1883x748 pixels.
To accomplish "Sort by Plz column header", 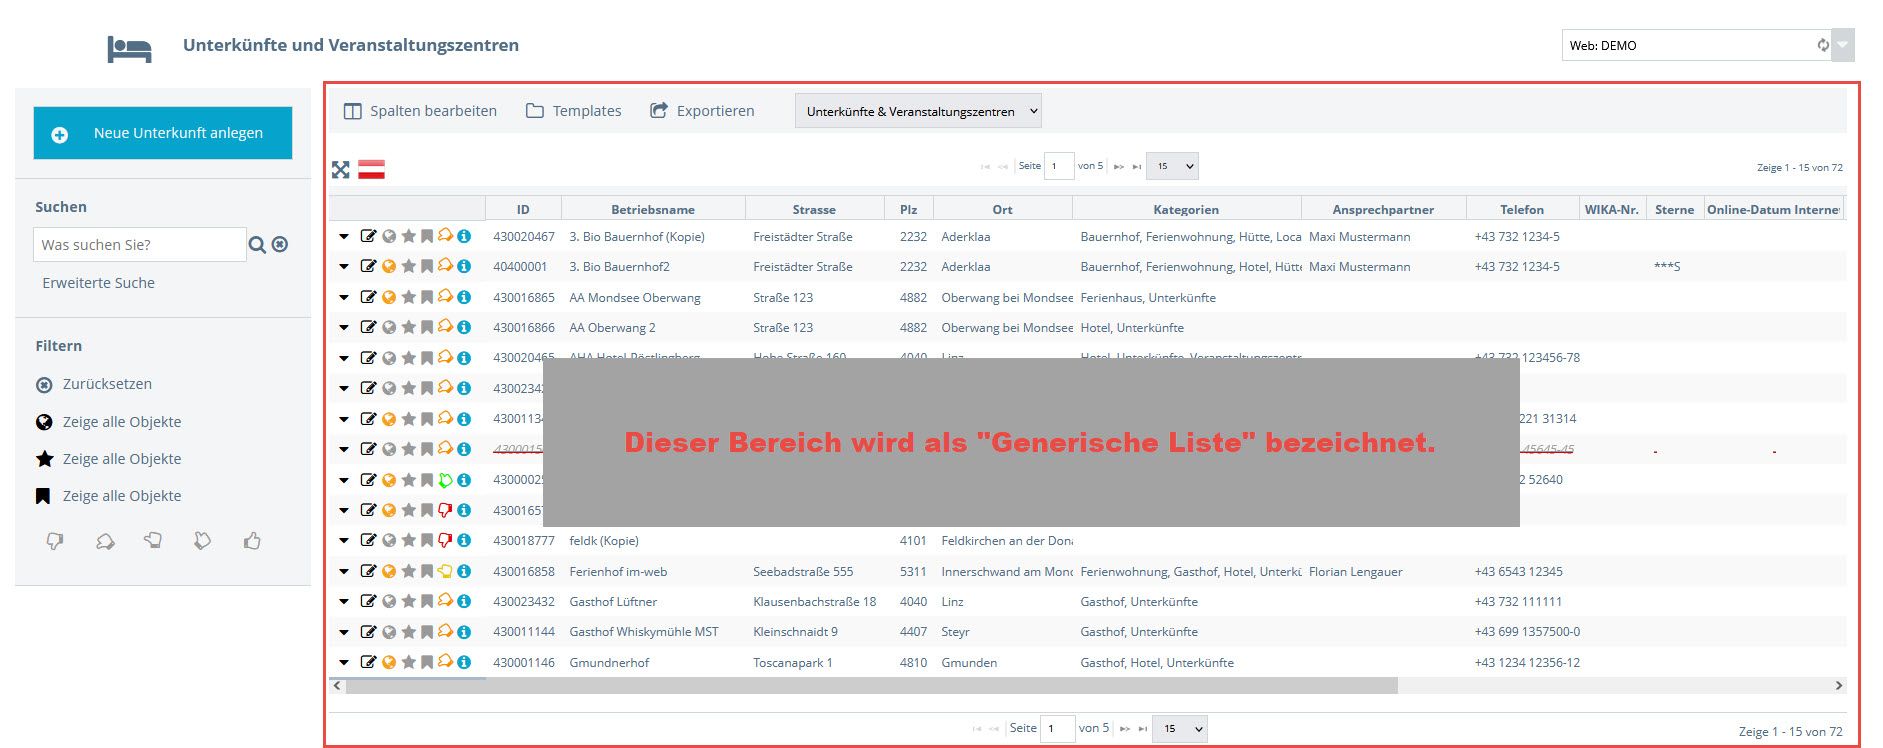I will coord(909,209).
